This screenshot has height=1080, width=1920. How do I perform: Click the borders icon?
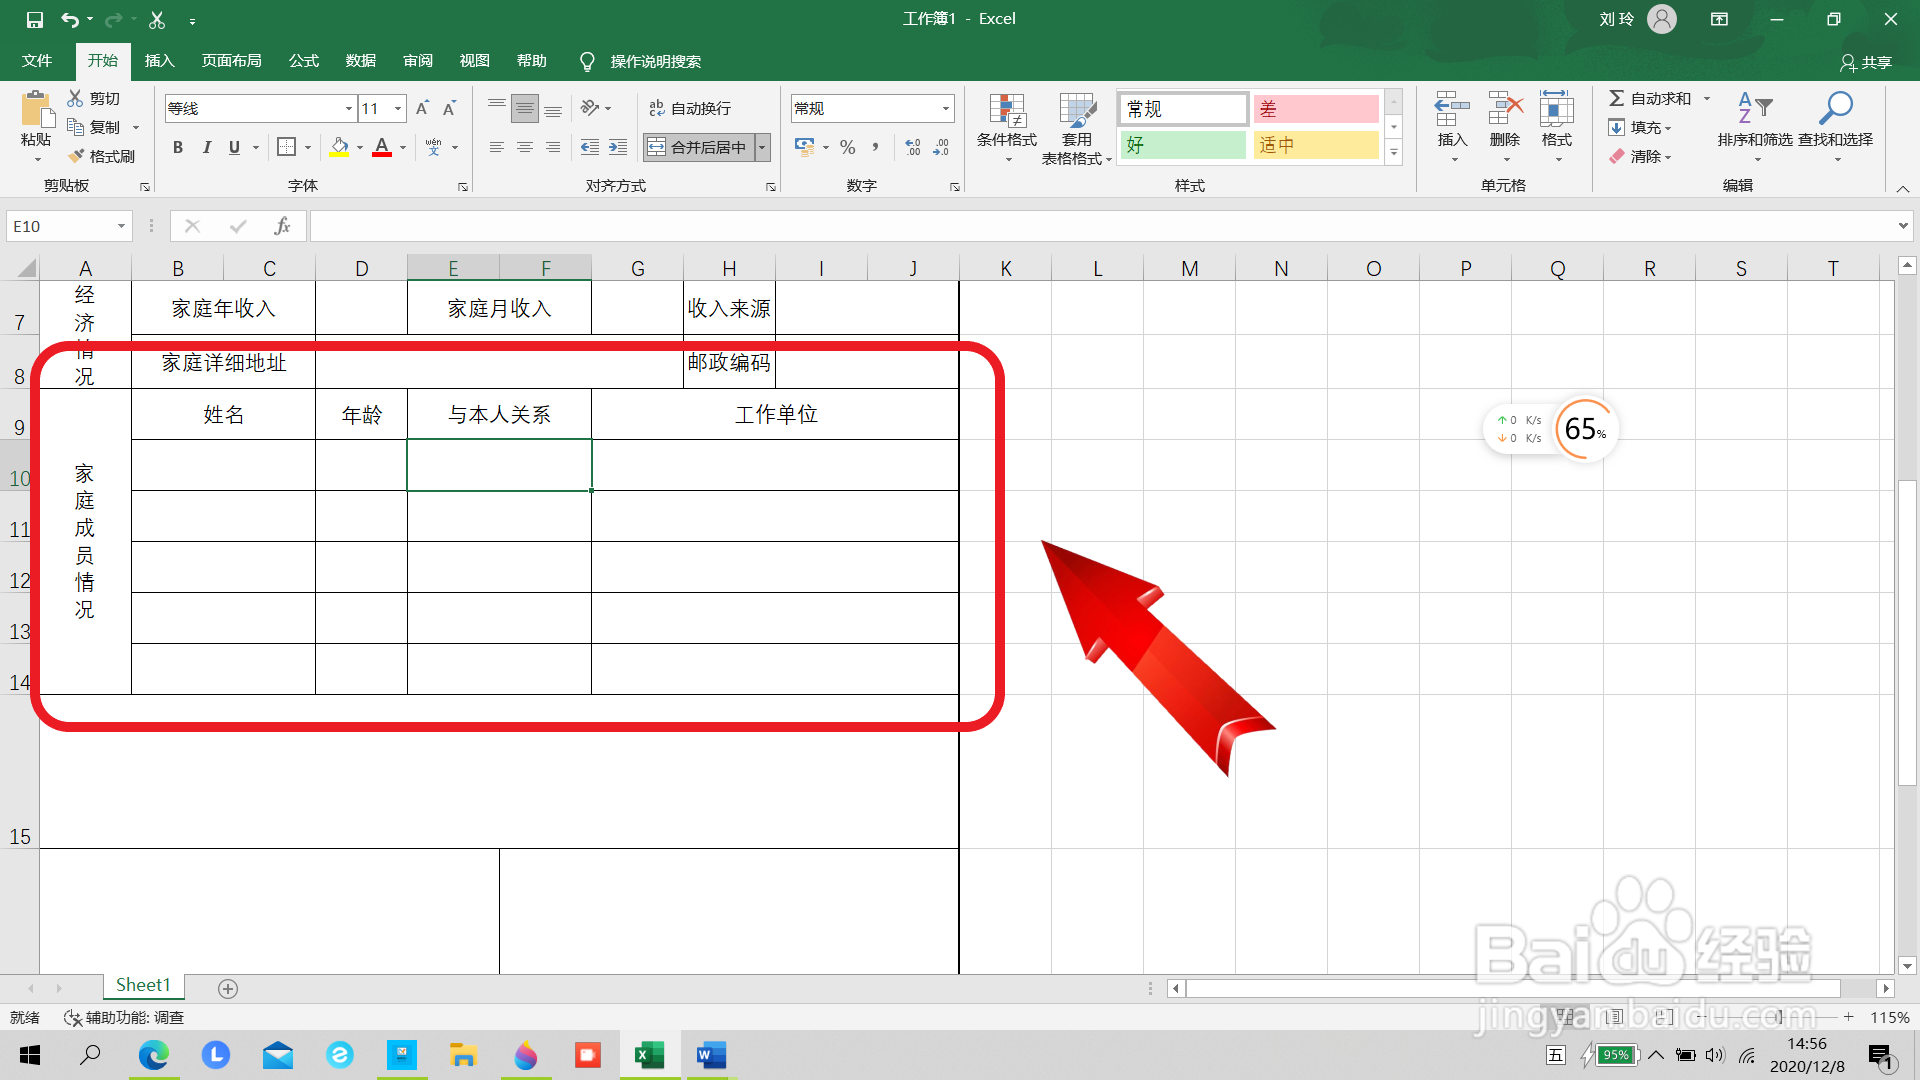pyautogui.click(x=286, y=147)
